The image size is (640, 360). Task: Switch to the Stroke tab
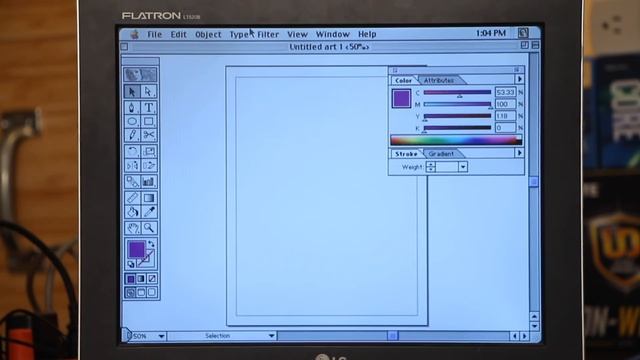coord(406,154)
